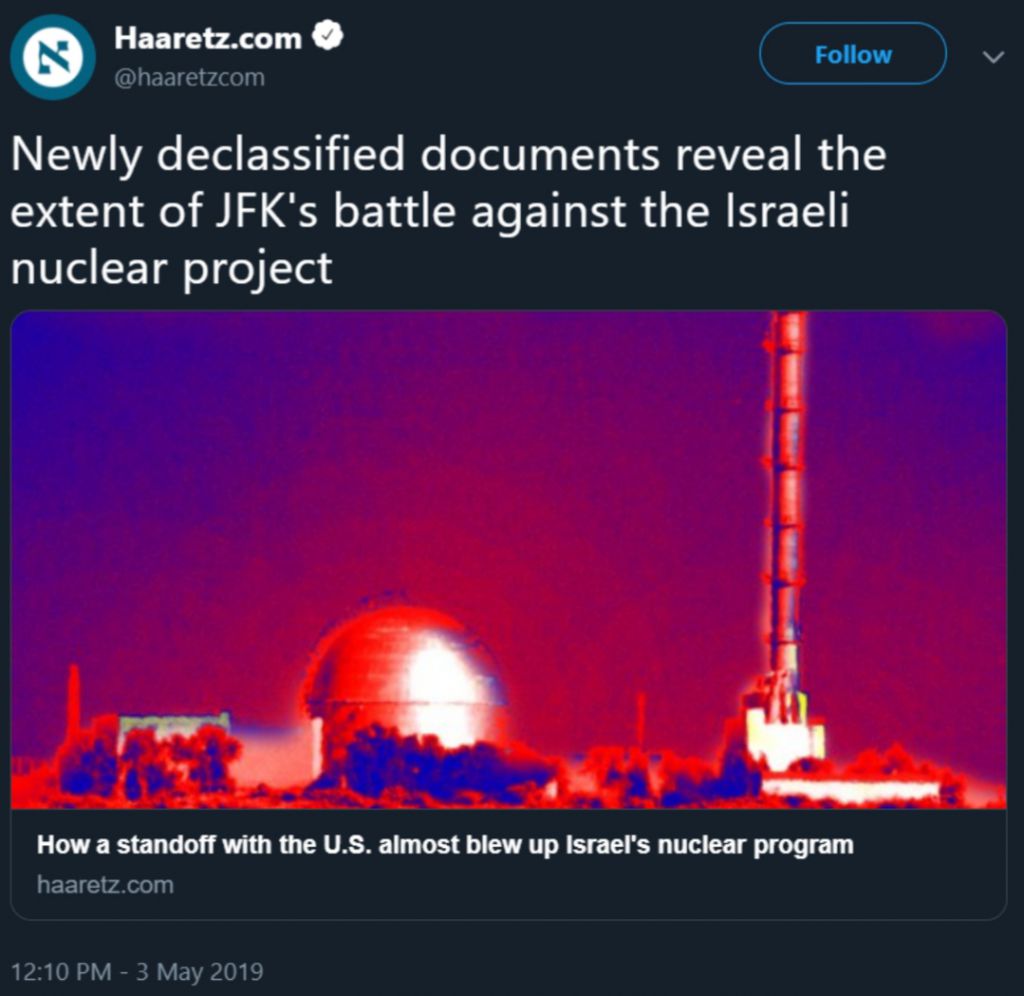Click the white-lit structure at the tower base

pyautogui.click(x=785, y=735)
